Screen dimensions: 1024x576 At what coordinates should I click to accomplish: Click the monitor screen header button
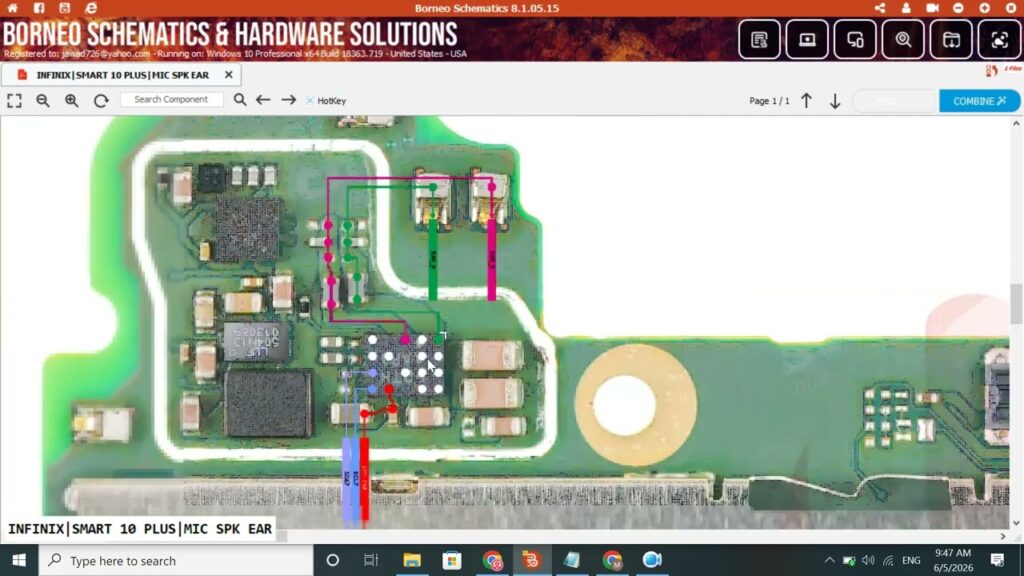pos(807,40)
